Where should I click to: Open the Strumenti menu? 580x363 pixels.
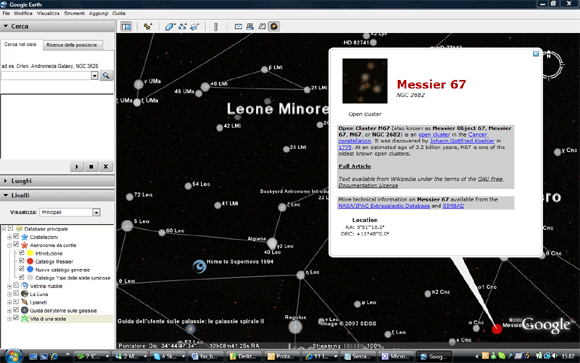[x=74, y=13]
